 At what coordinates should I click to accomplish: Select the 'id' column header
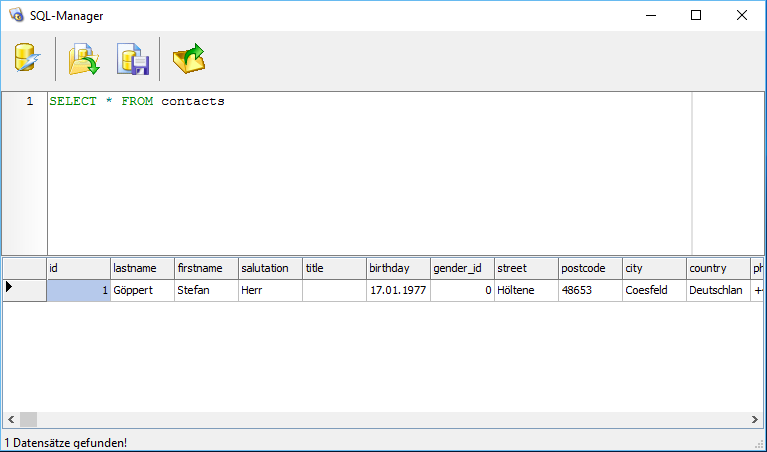click(78, 268)
